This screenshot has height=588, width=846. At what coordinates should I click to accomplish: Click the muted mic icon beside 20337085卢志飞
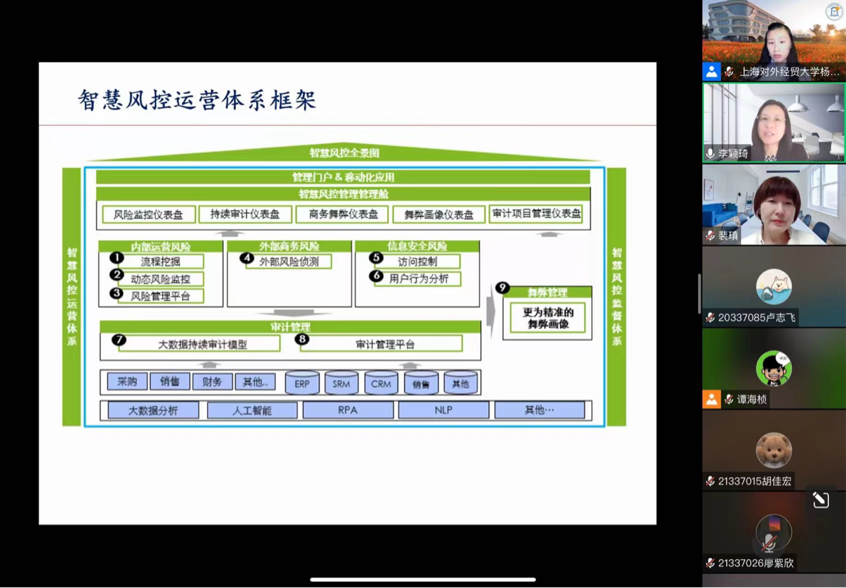[x=711, y=317]
